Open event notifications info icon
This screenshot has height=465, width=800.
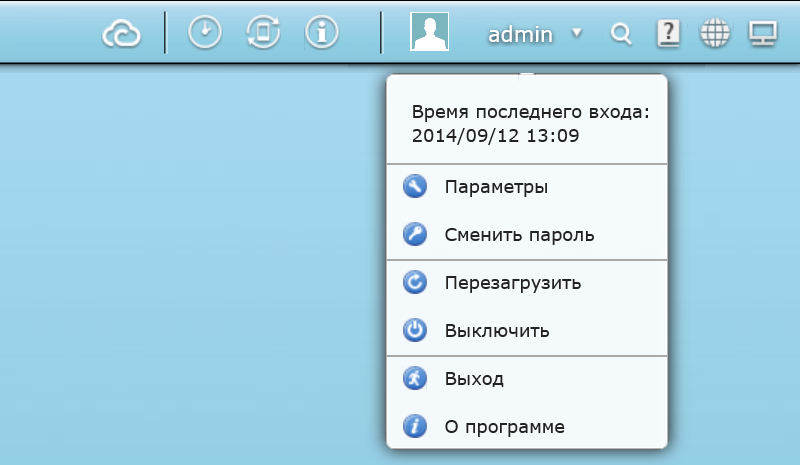coord(321,33)
